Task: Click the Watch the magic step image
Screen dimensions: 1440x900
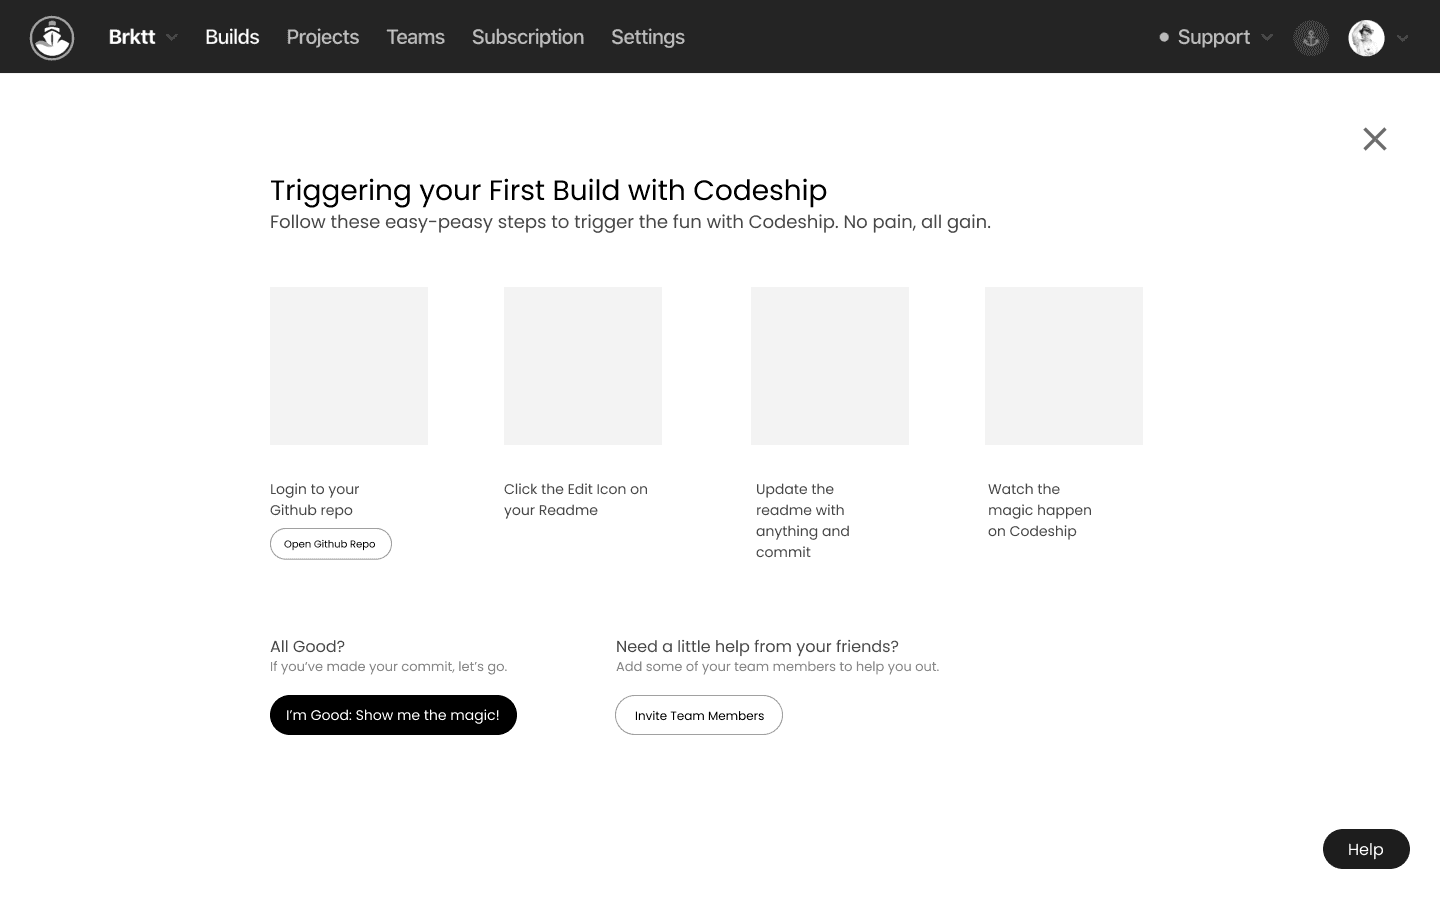Action: point(1064,366)
